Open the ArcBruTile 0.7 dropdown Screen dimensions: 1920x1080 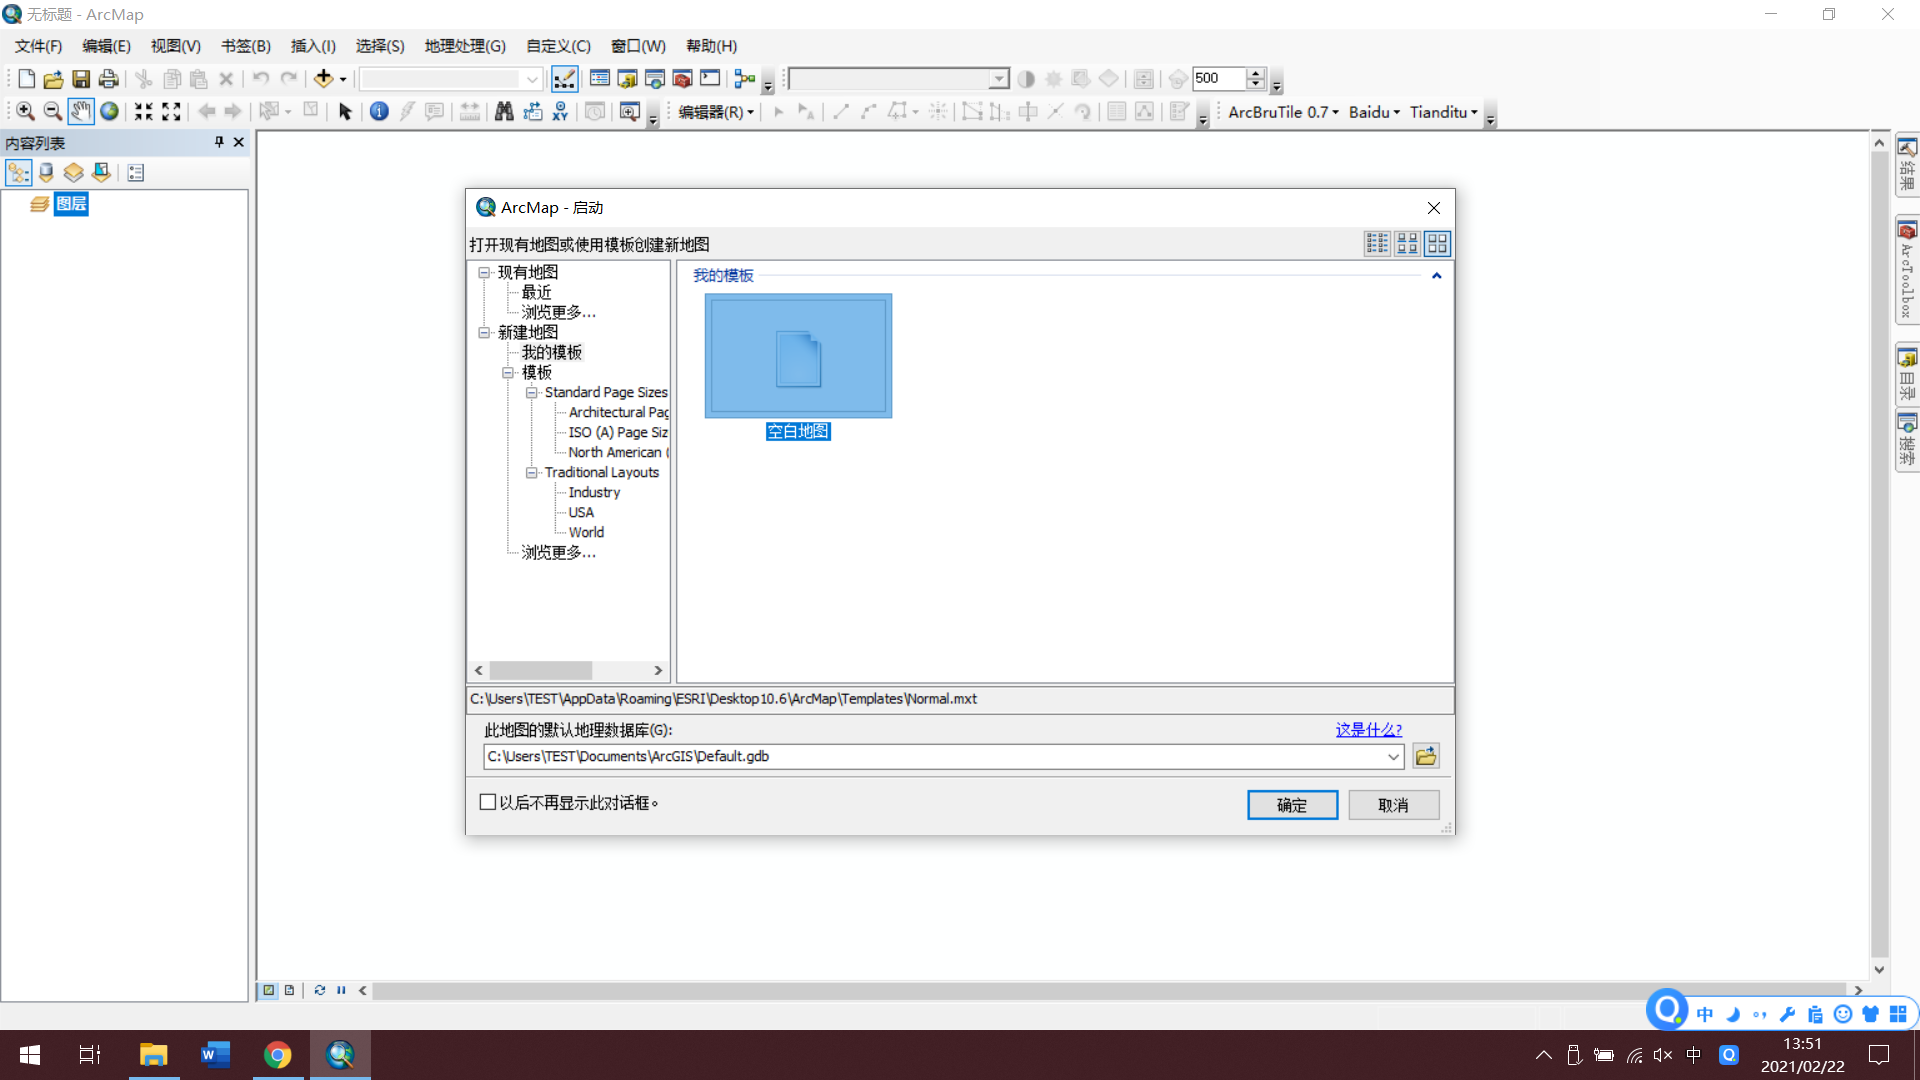pos(1283,112)
